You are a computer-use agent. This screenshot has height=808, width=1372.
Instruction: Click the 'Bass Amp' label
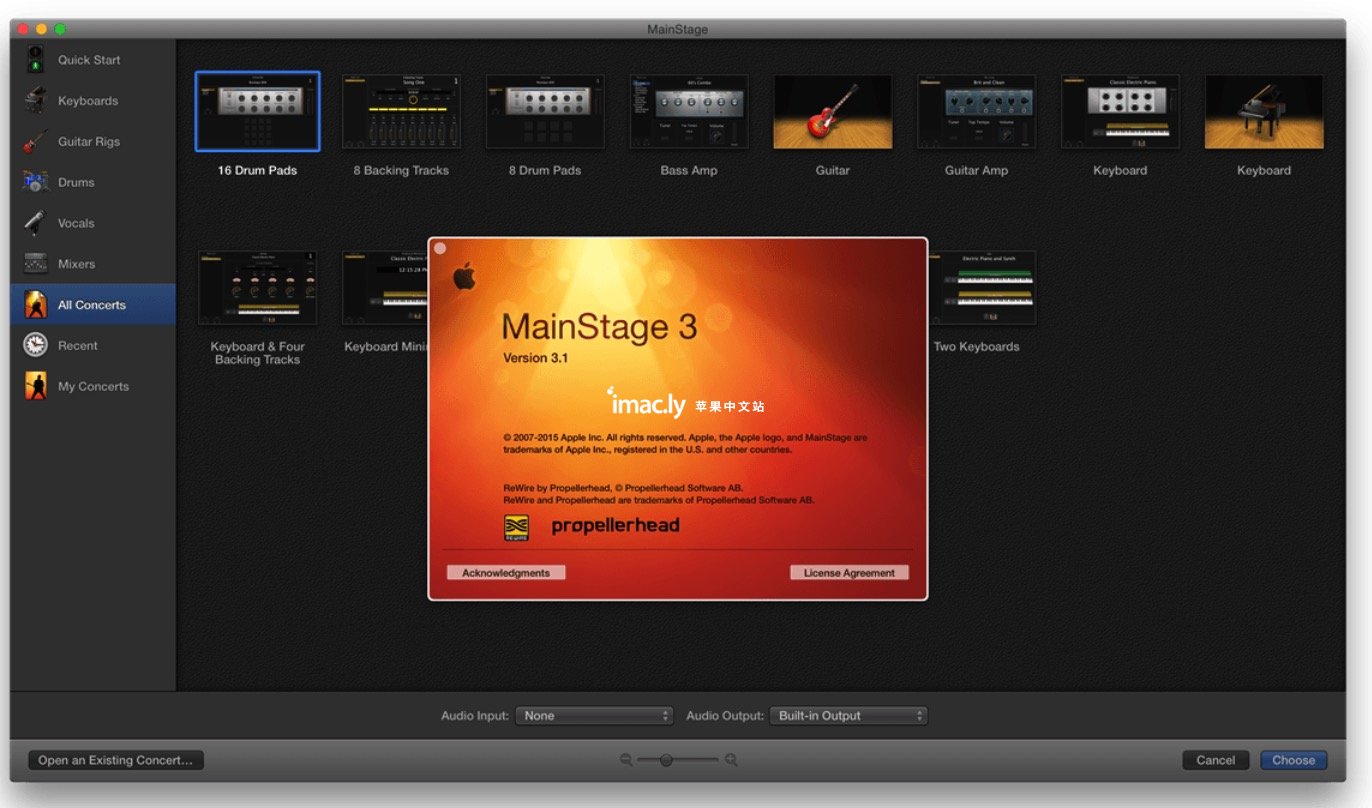pos(689,171)
